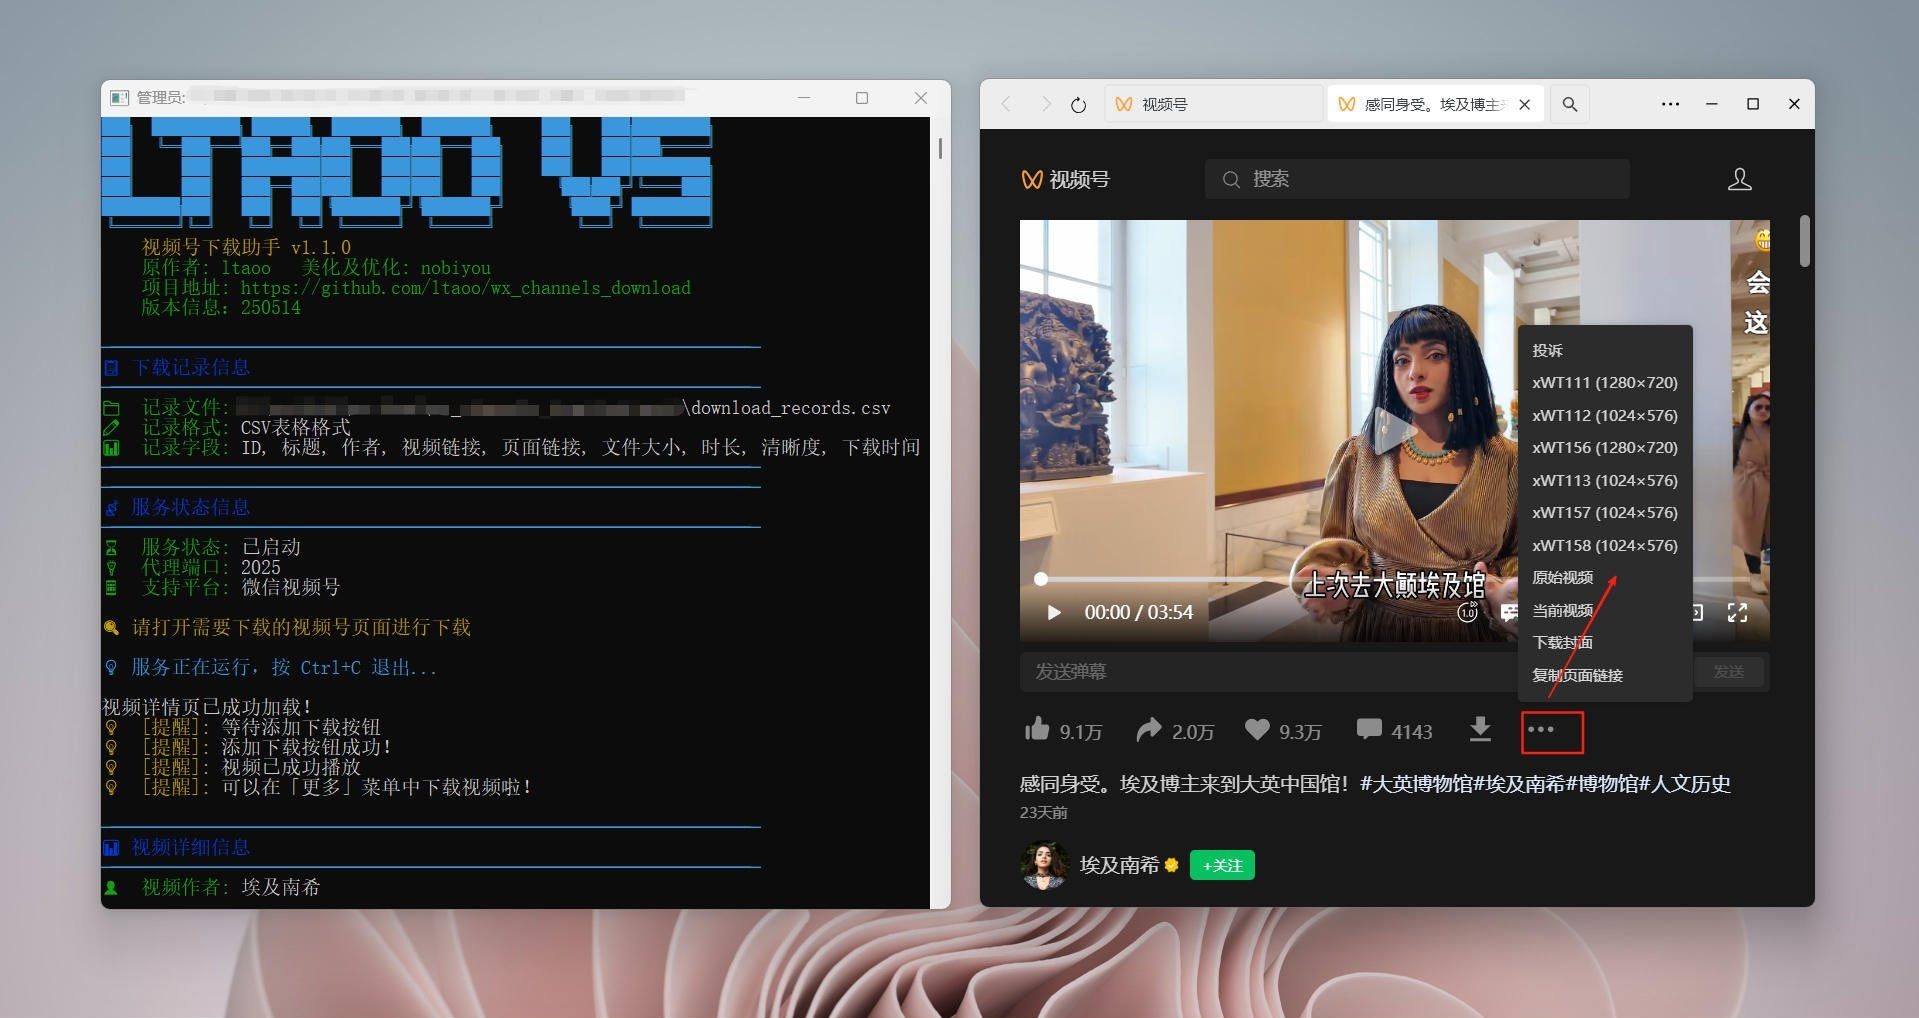Maximize the terminal window
Image resolution: width=1919 pixels, height=1018 pixels.
point(862,97)
